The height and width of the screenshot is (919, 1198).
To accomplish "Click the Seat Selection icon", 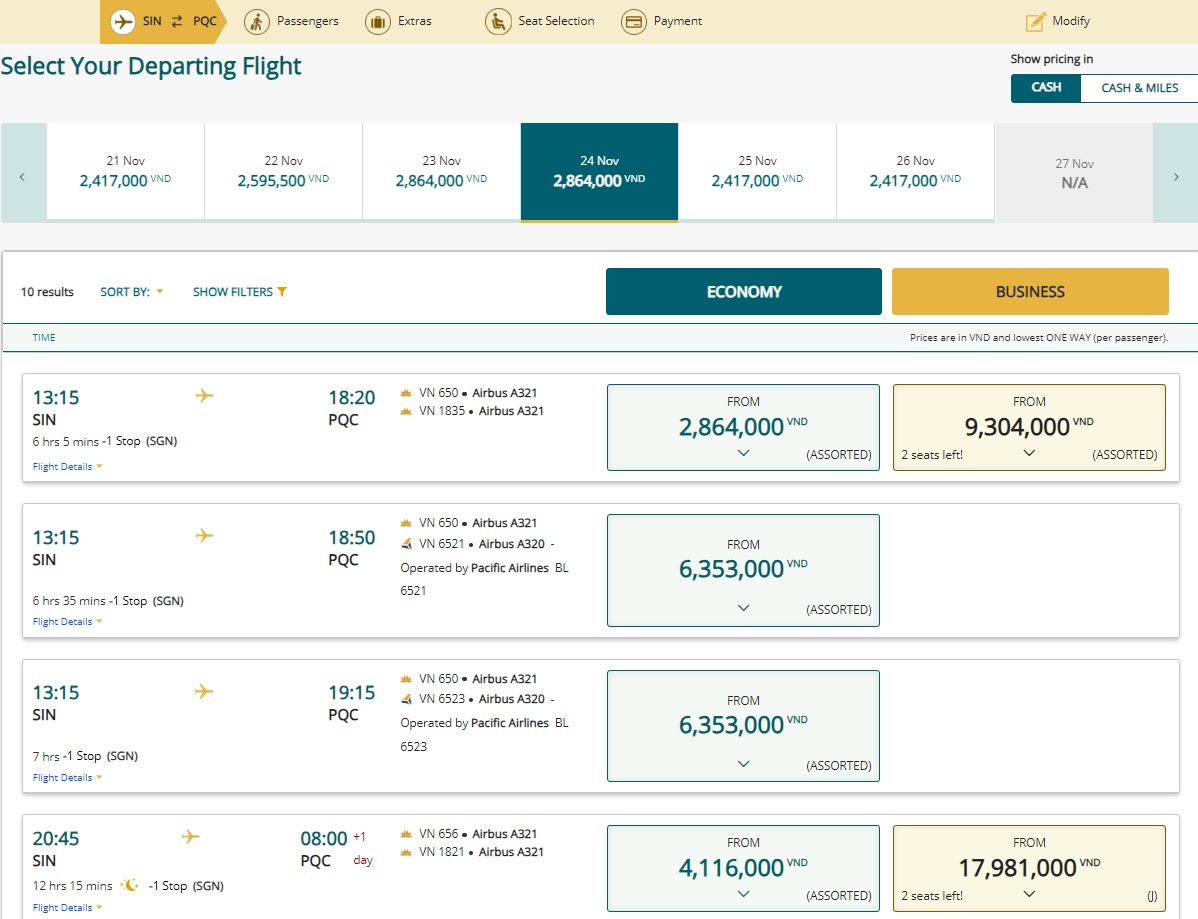I will click(x=497, y=21).
